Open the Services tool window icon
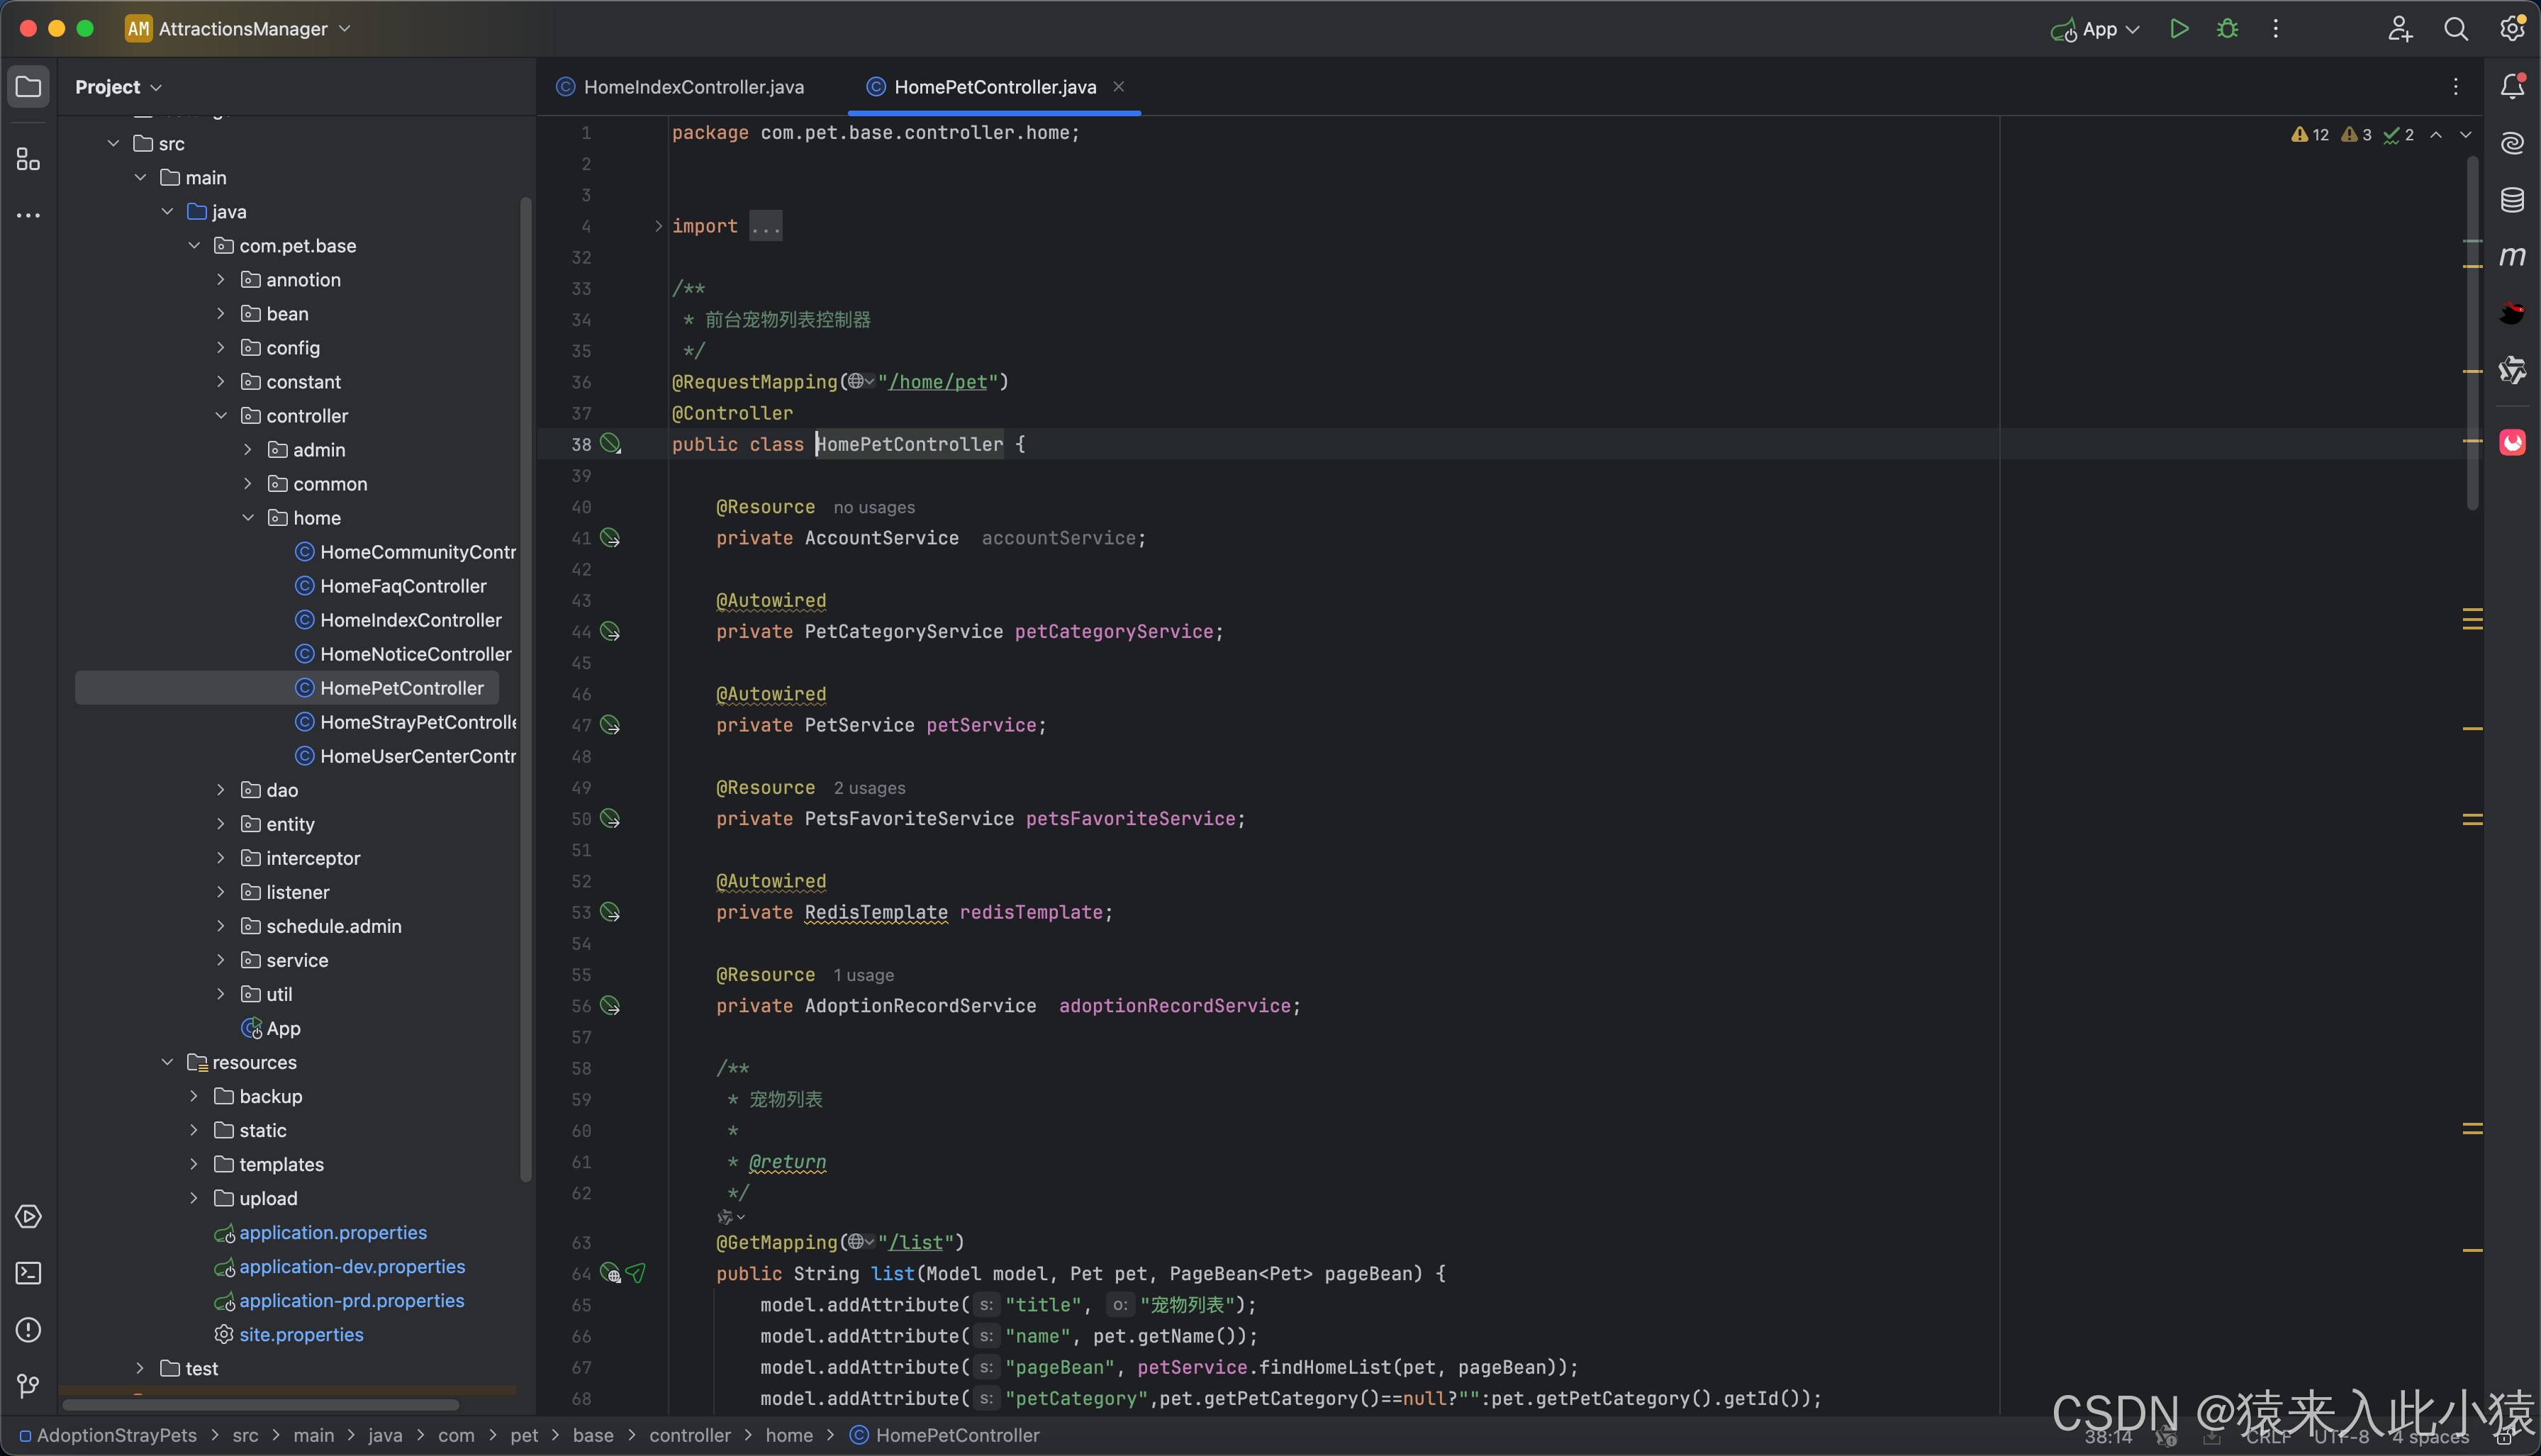Screen dimensions: 2541x1456 (28, 1217)
